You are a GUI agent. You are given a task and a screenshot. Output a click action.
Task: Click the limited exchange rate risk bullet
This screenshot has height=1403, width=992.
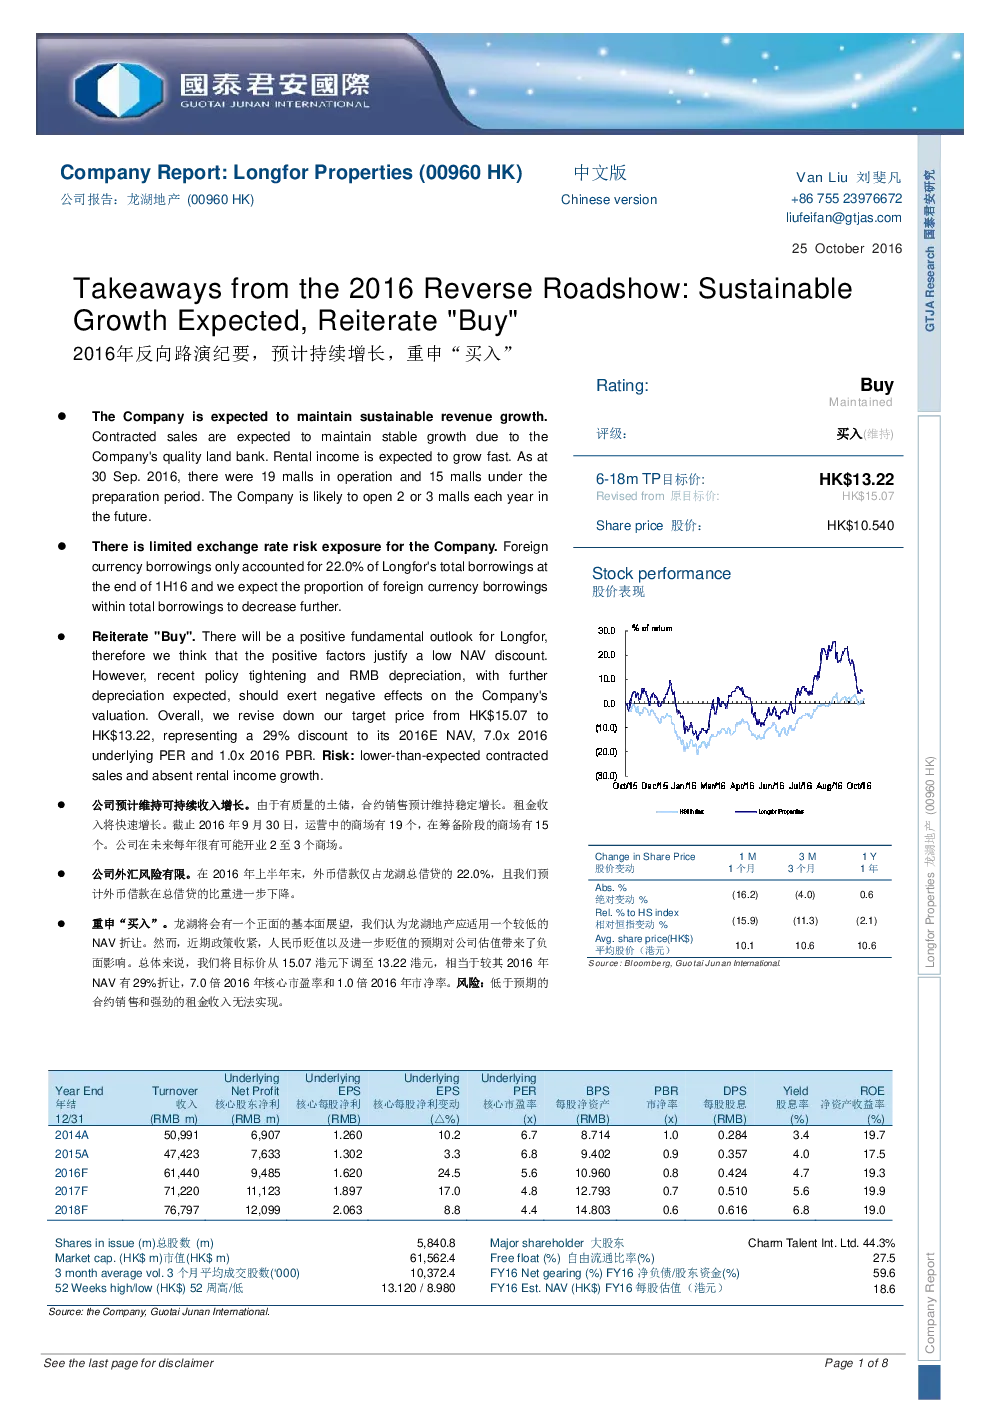[320, 577]
